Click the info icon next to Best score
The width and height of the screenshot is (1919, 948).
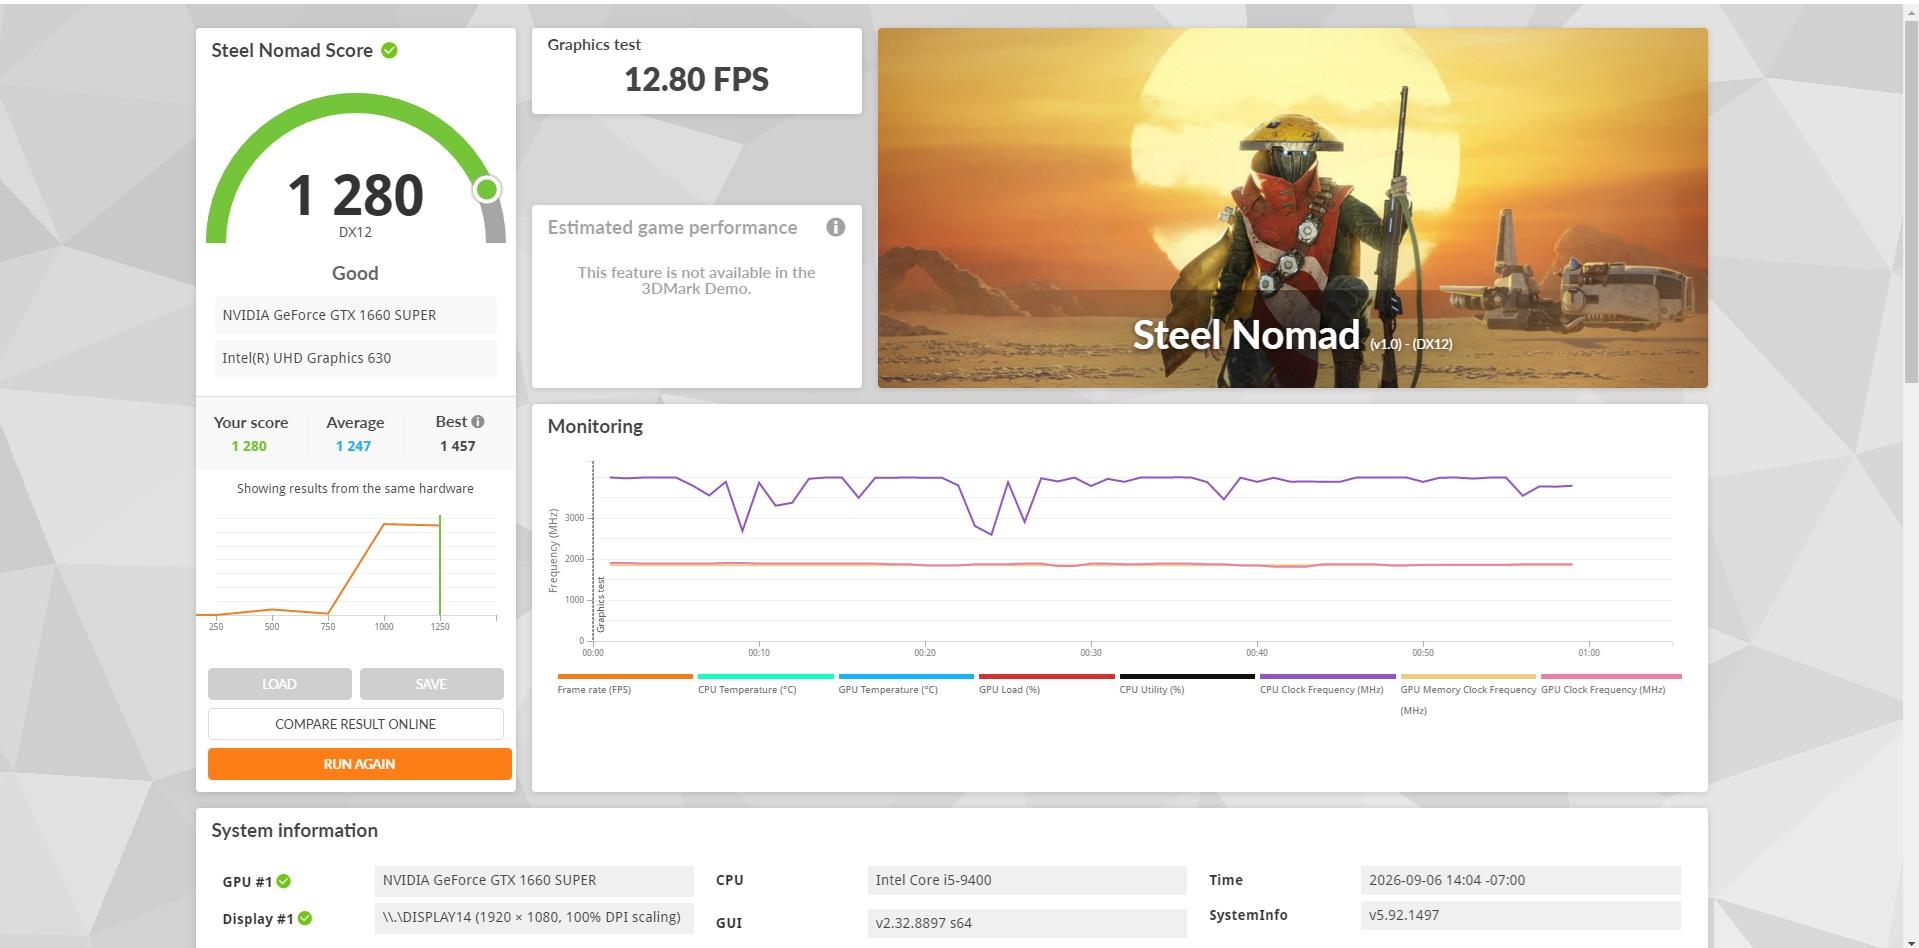click(x=478, y=422)
